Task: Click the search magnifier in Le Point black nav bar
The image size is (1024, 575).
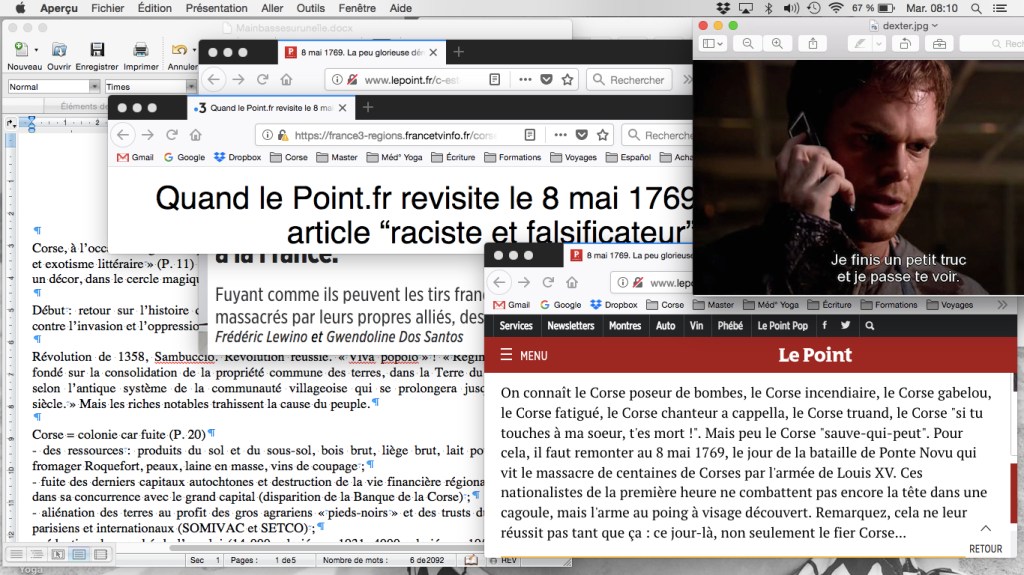Action: (x=870, y=326)
